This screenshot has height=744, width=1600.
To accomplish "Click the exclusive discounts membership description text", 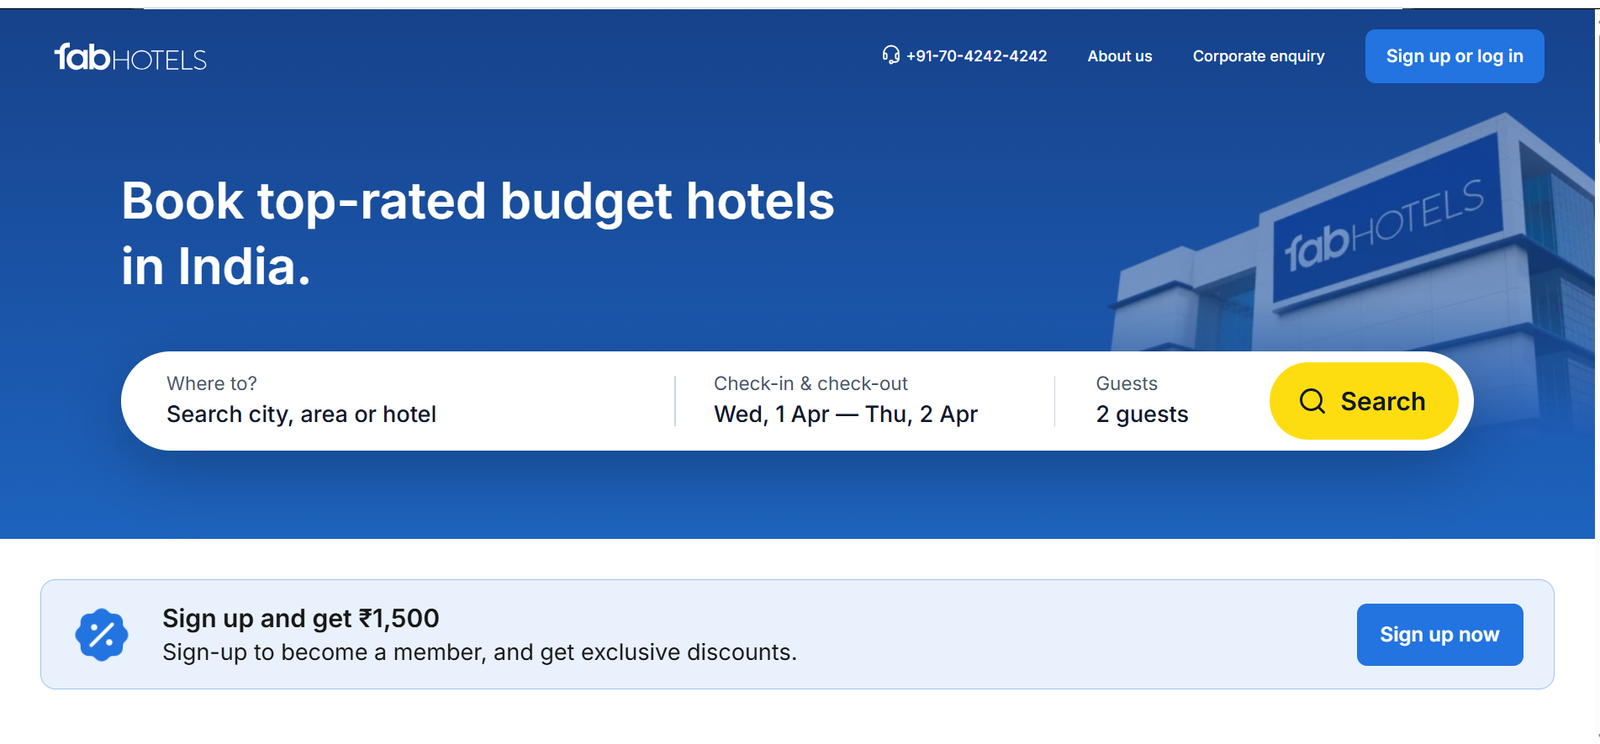I will [479, 652].
